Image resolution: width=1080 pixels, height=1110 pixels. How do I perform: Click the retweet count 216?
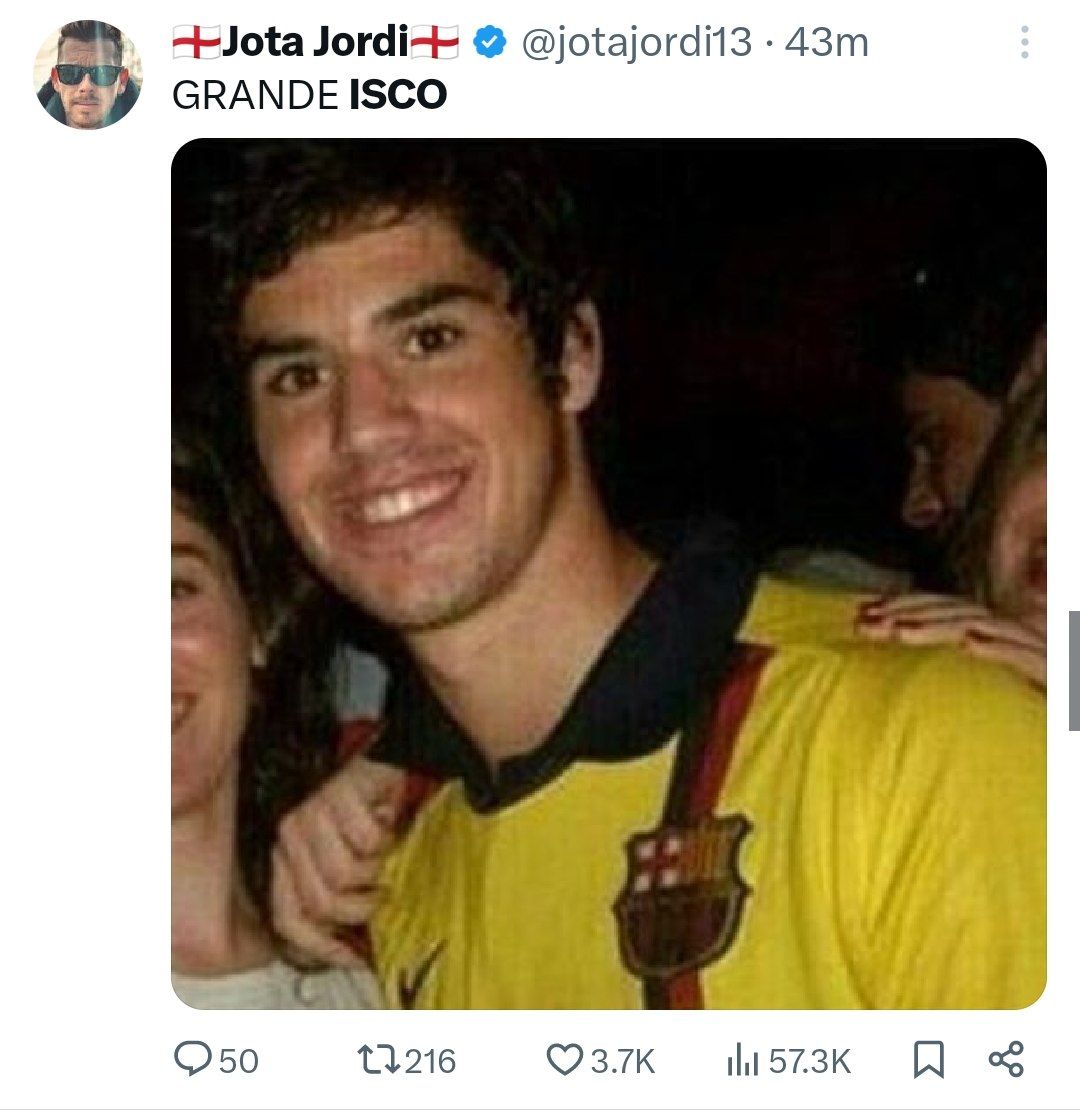coord(431,1061)
